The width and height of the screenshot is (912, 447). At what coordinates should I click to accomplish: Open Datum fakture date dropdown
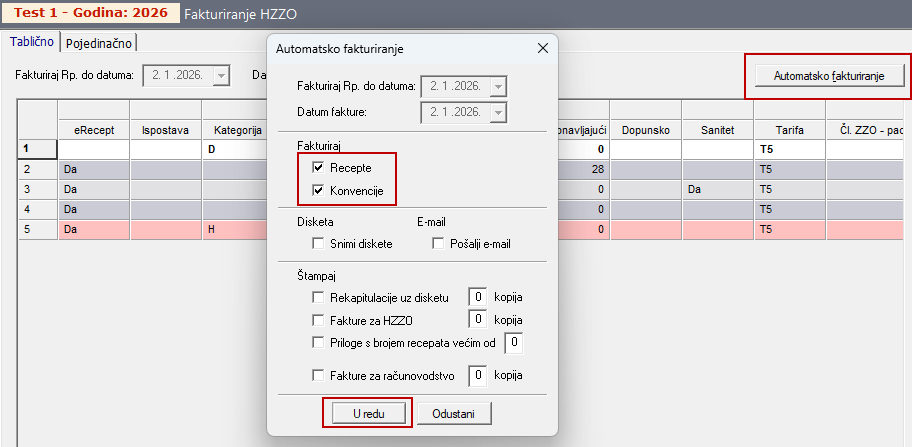(499, 111)
